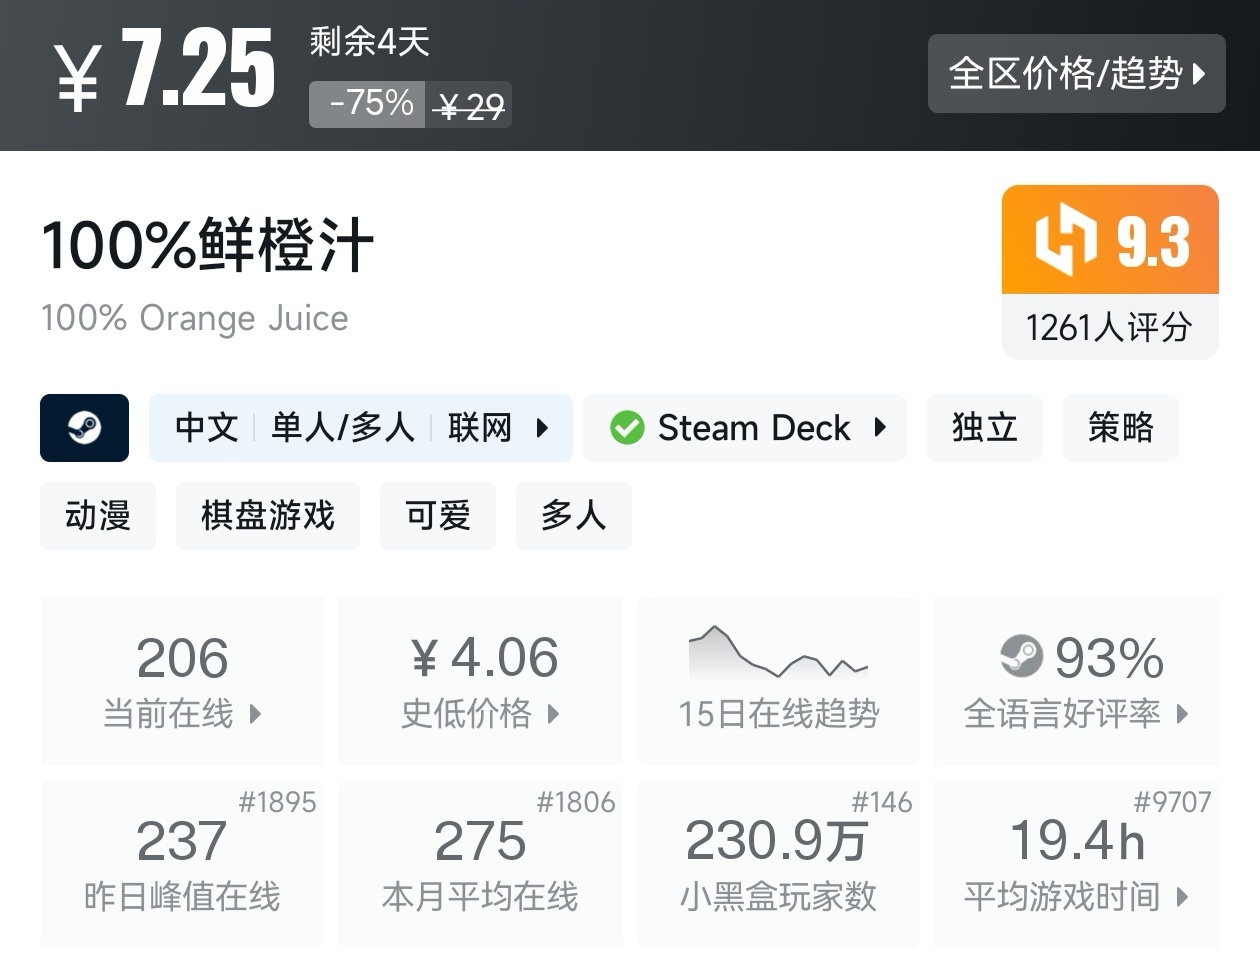The width and height of the screenshot is (1260, 969).
Task: Tap the ¥7.25 current price
Action: 165,68
